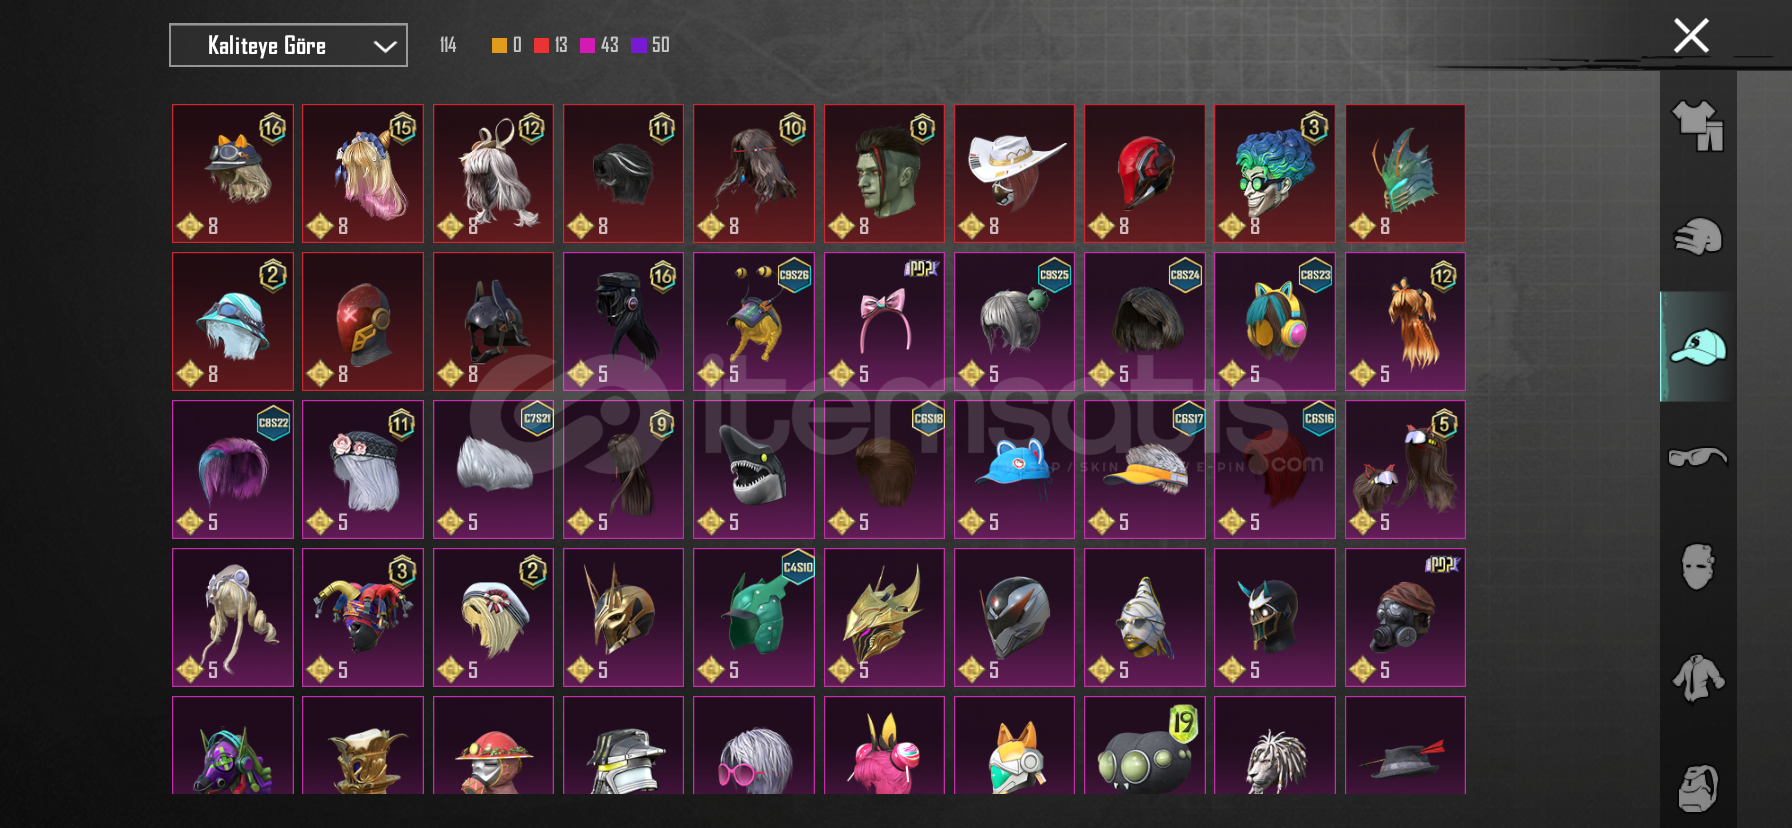Pick the pink bow headband item
Image resolution: width=1792 pixels, height=828 pixels.
(884, 321)
